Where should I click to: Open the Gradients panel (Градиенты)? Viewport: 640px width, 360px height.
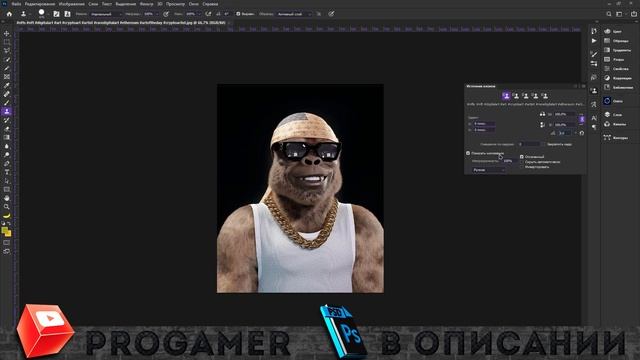pyautogui.click(x=617, y=50)
